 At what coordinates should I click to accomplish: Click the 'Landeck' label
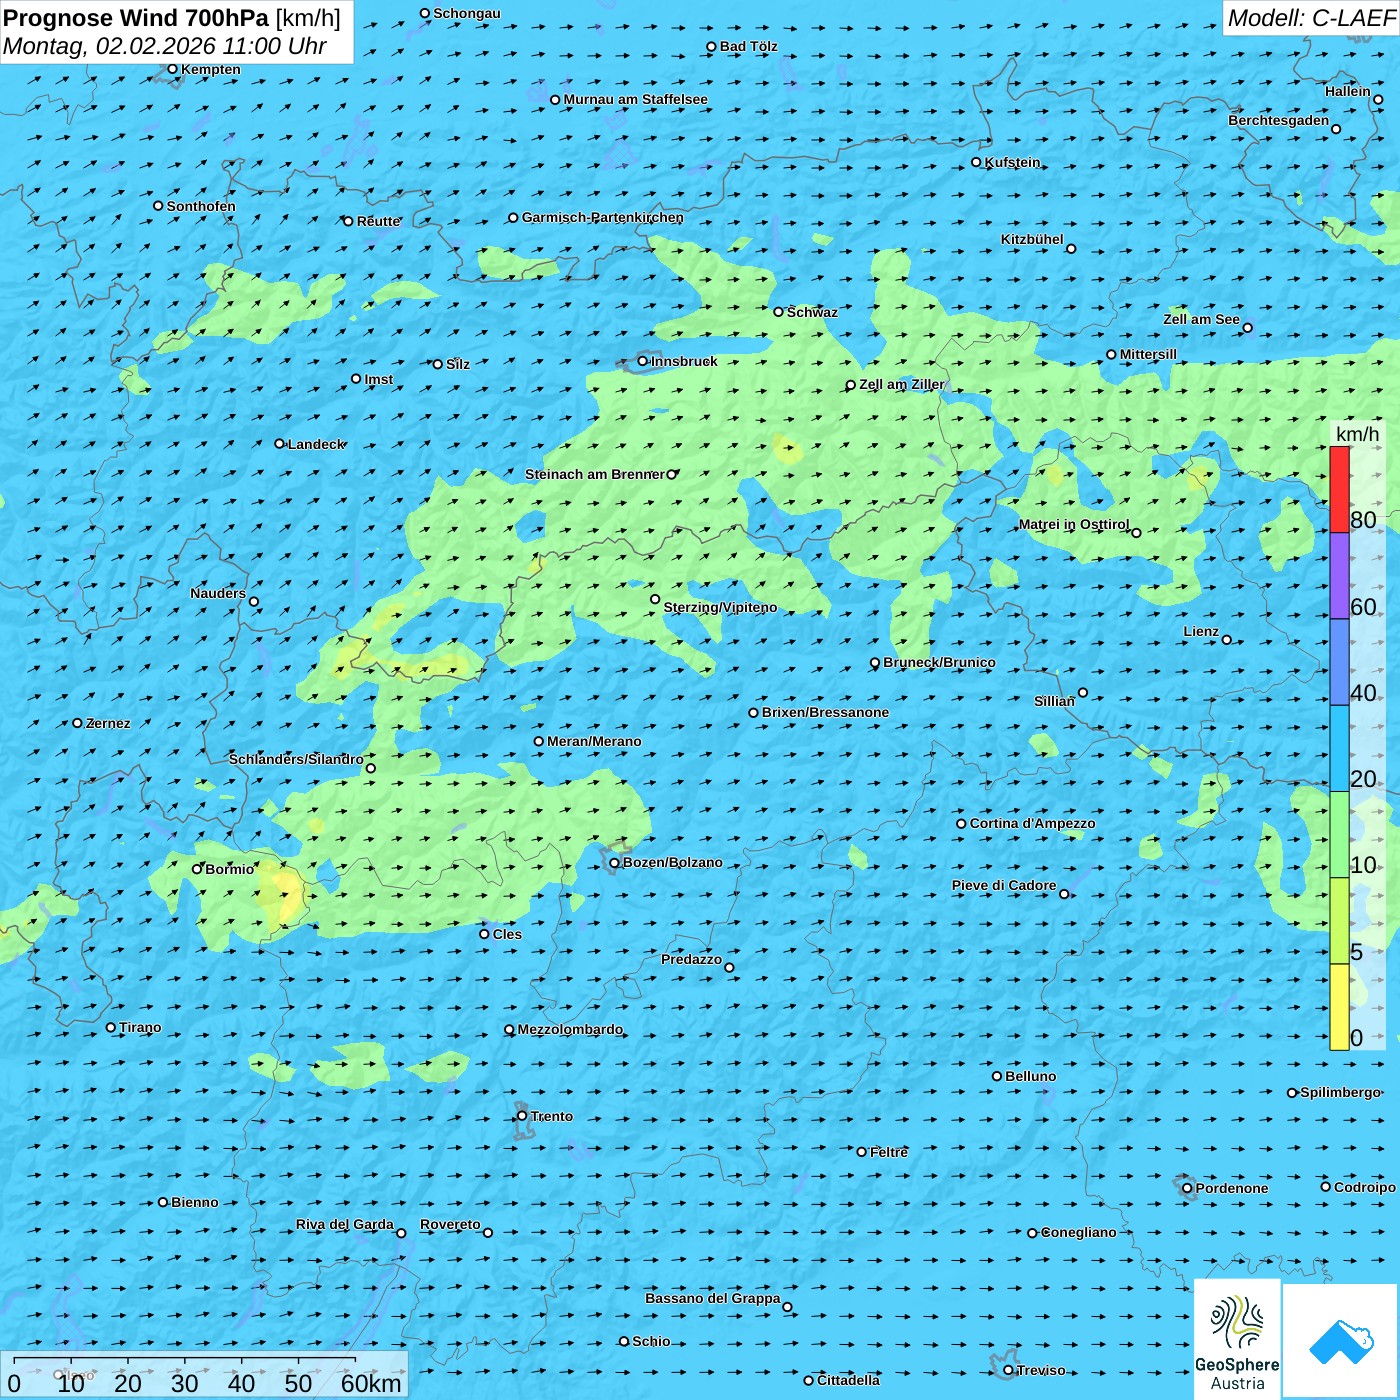coord(316,444)
